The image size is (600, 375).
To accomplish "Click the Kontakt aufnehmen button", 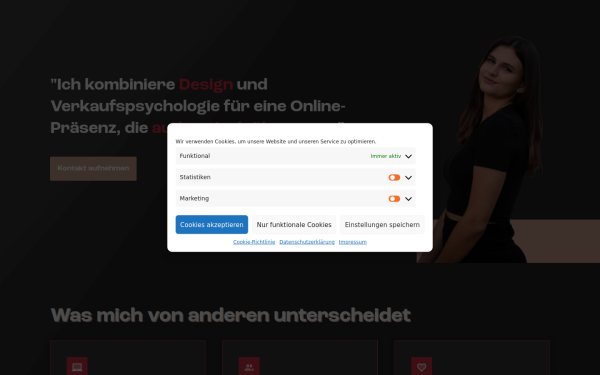I will pyautogui.click(x=93, y=168).
